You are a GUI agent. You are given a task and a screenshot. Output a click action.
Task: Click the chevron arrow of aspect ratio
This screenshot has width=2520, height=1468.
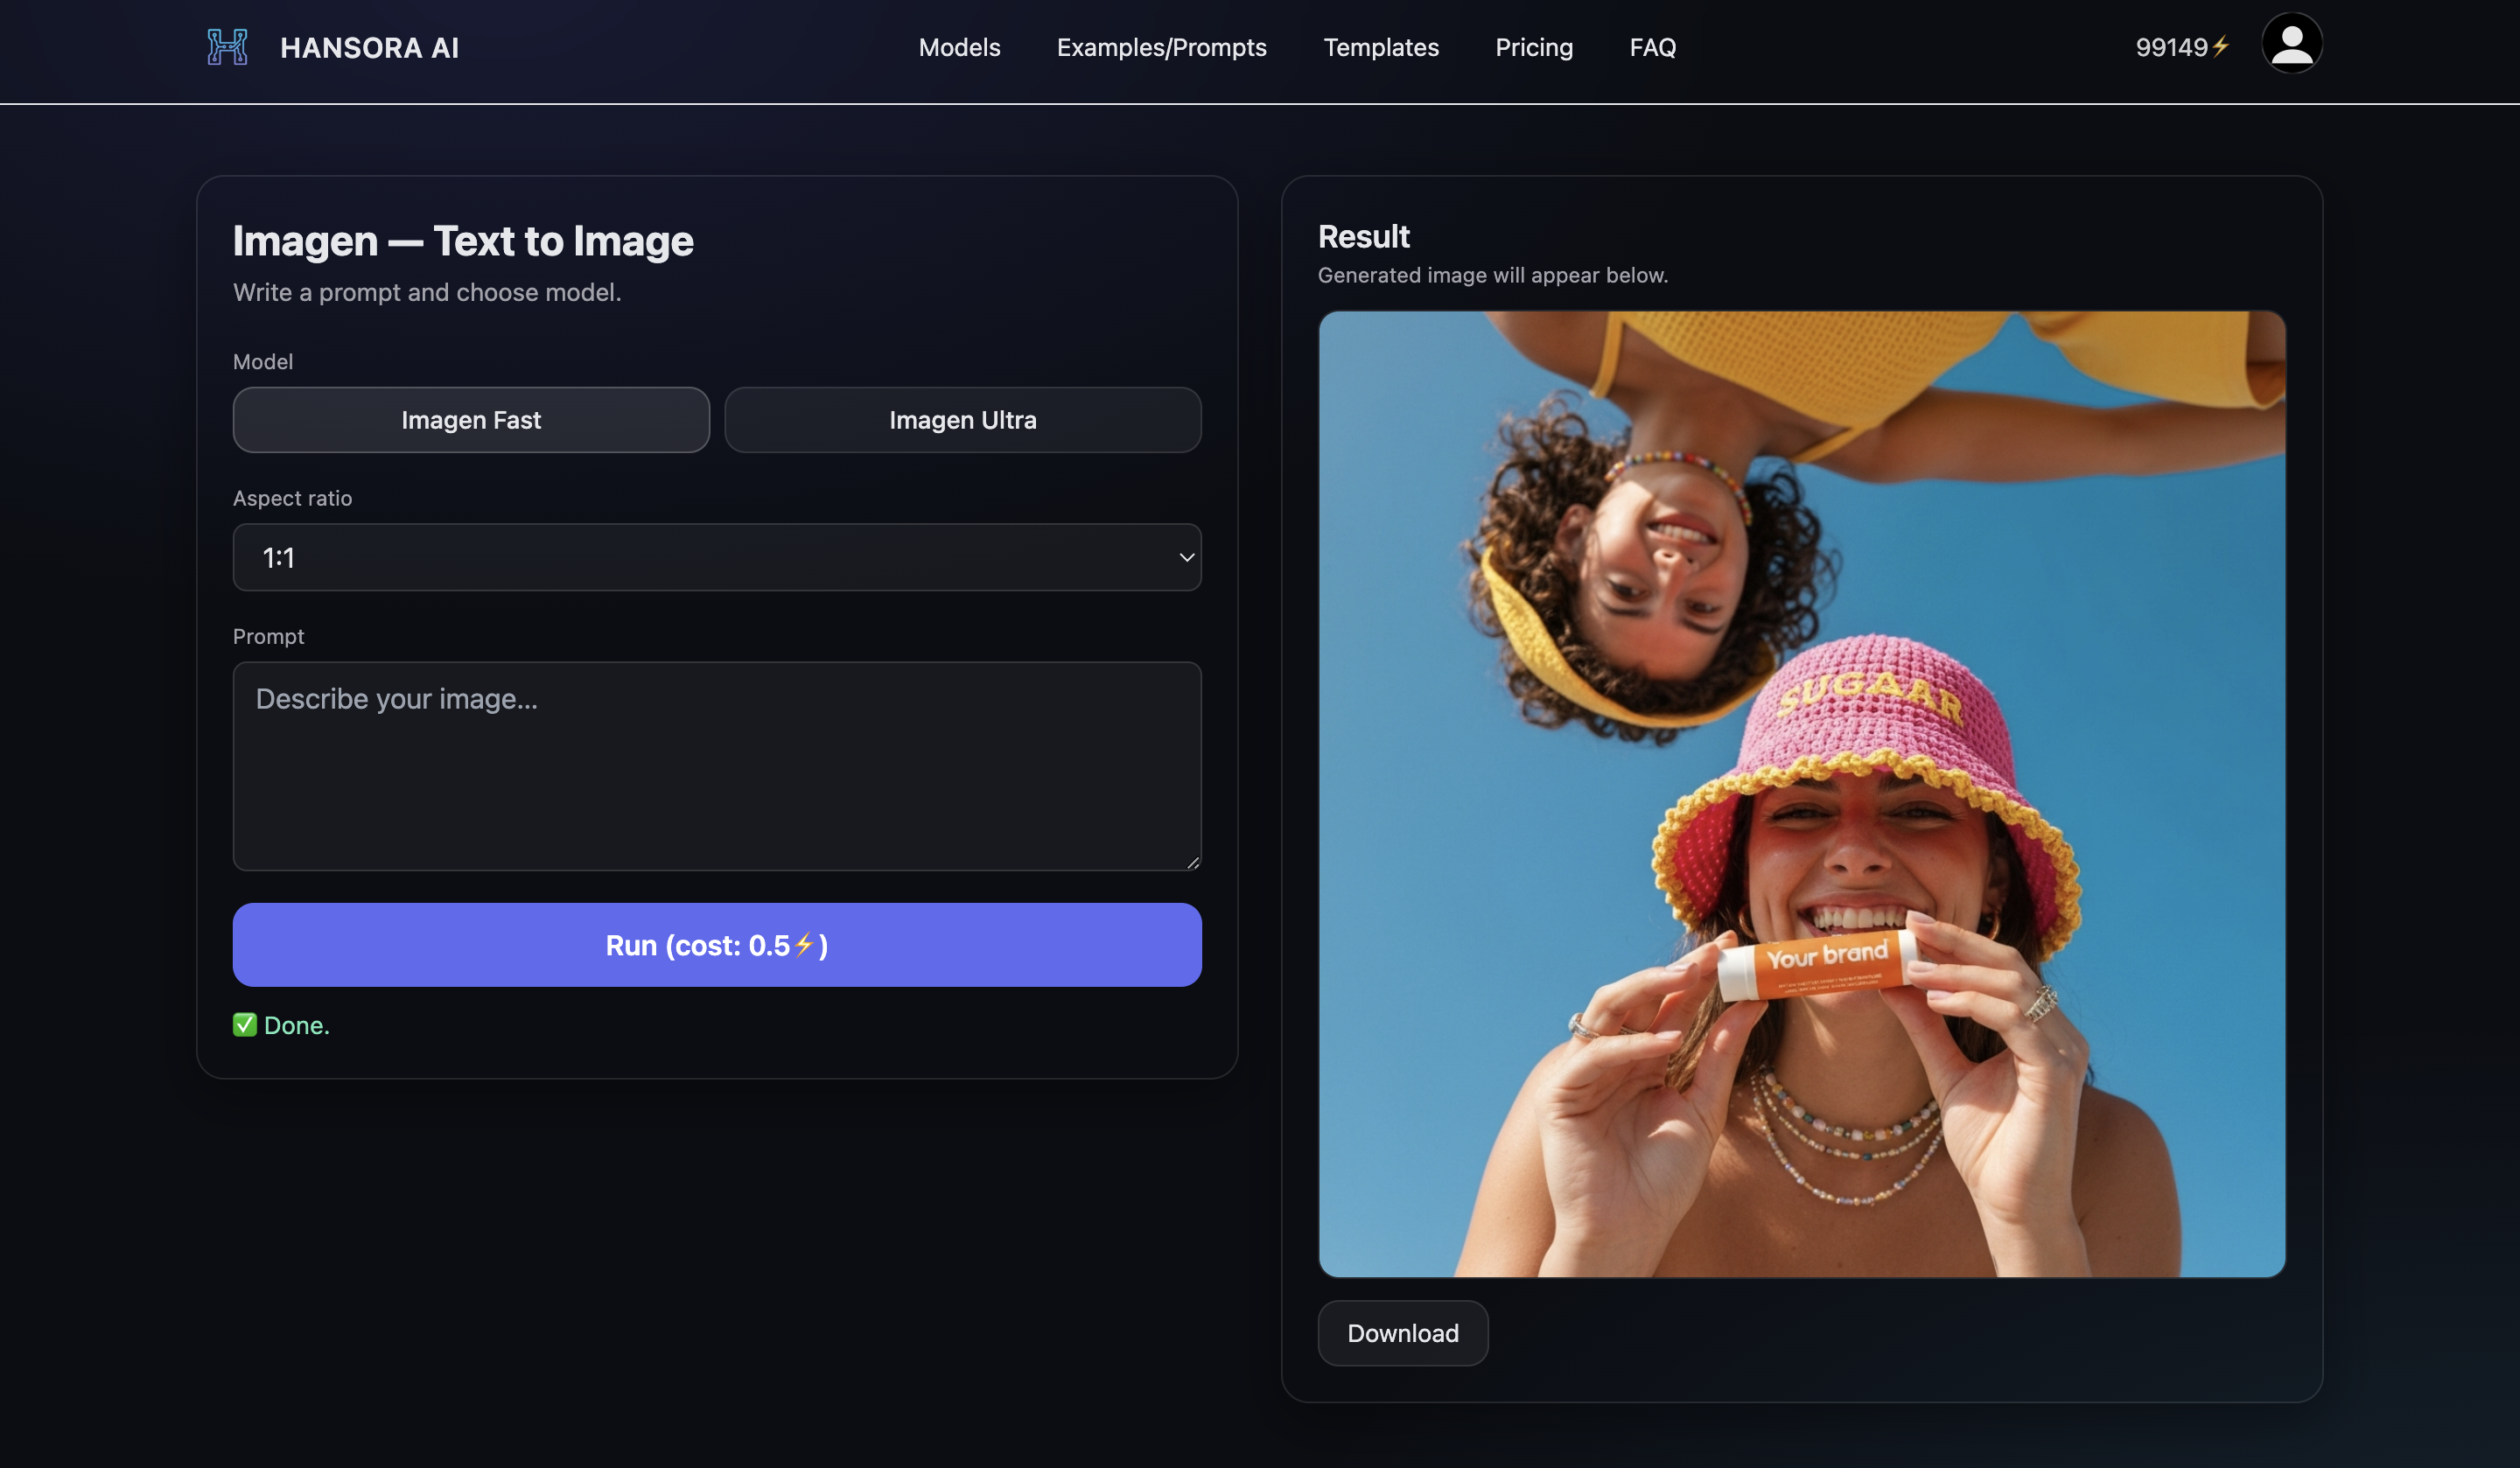1186,558
